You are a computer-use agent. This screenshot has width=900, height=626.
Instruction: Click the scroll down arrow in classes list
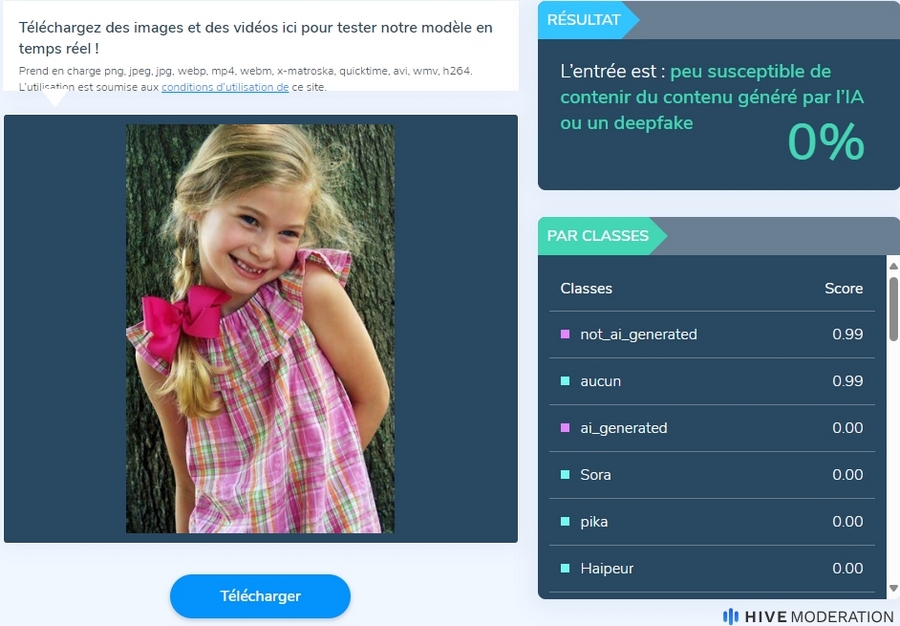893,588
